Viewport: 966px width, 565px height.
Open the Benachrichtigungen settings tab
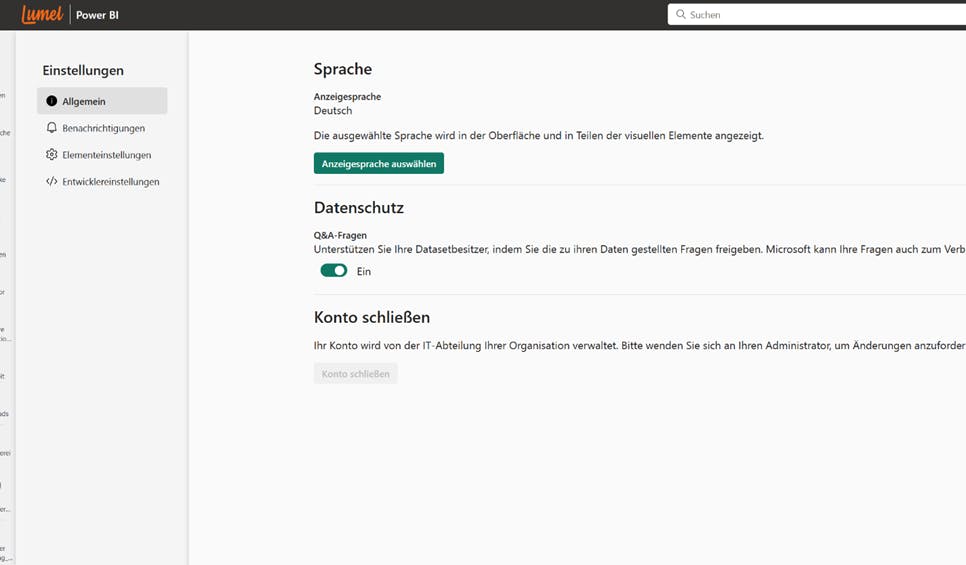pos(102,128)
